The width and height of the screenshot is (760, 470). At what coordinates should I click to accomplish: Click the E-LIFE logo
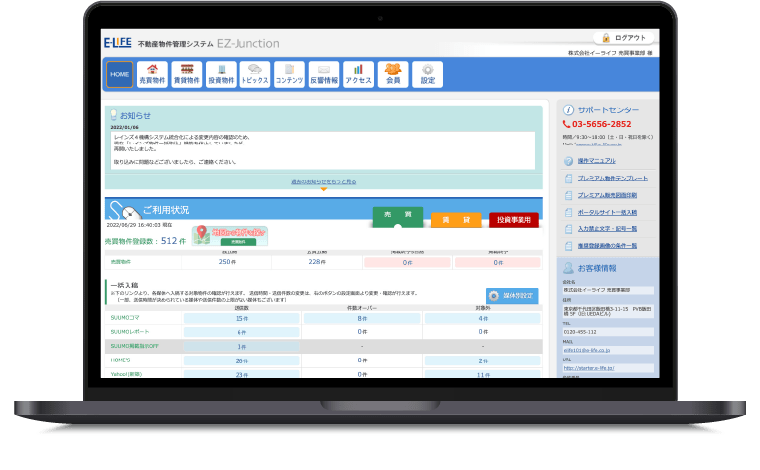(x=118, y=43)
